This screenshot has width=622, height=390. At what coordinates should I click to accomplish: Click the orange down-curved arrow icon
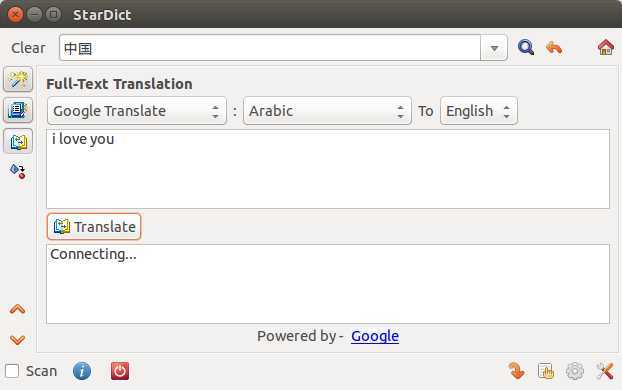pos(516,371)
